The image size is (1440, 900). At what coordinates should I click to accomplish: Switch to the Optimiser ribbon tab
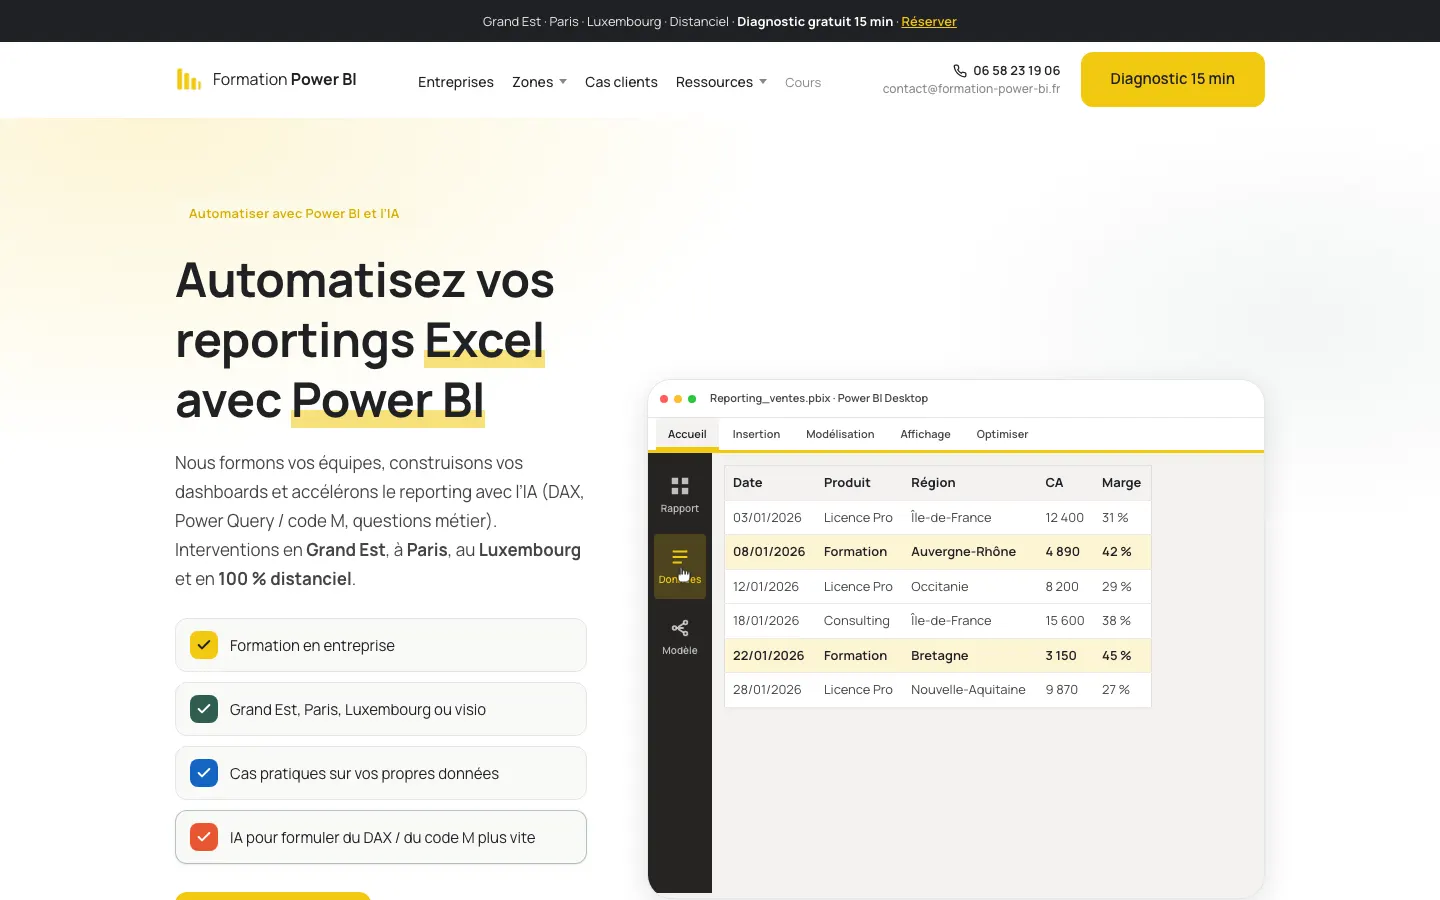1002,434
